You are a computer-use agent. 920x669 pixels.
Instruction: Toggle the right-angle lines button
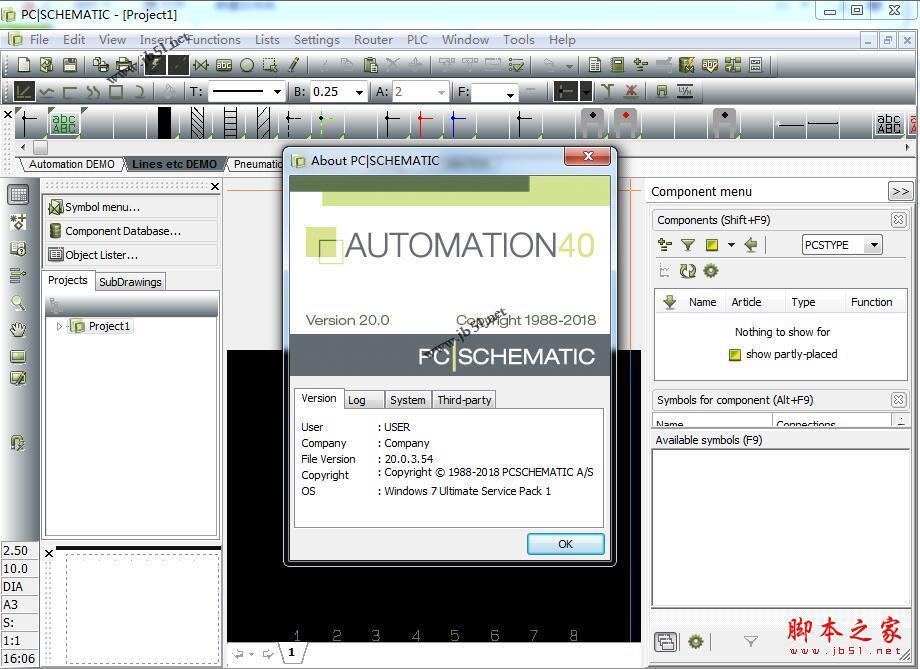(70, 92)
